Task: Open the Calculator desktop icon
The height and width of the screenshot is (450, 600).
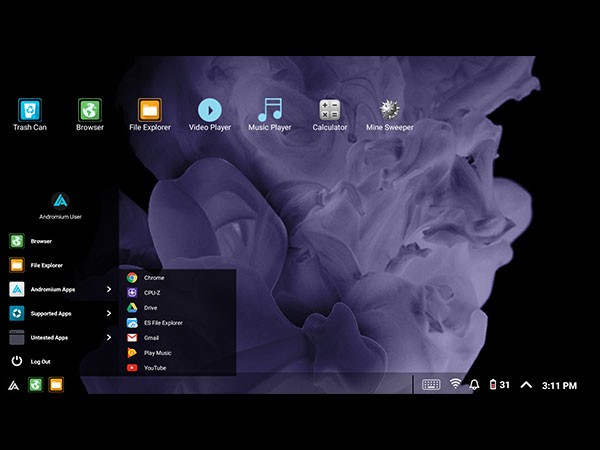Action: pos(330,110)
